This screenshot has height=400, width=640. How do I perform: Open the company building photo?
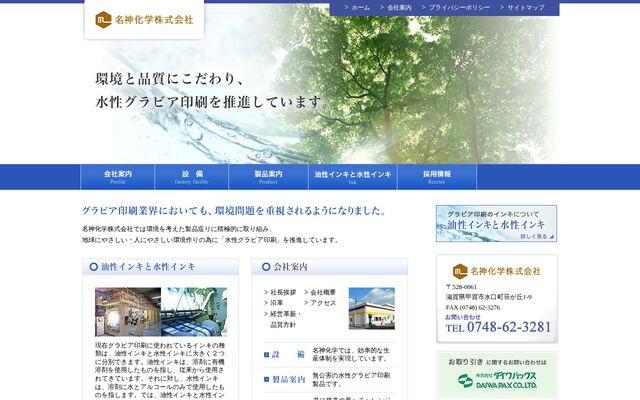371,308
